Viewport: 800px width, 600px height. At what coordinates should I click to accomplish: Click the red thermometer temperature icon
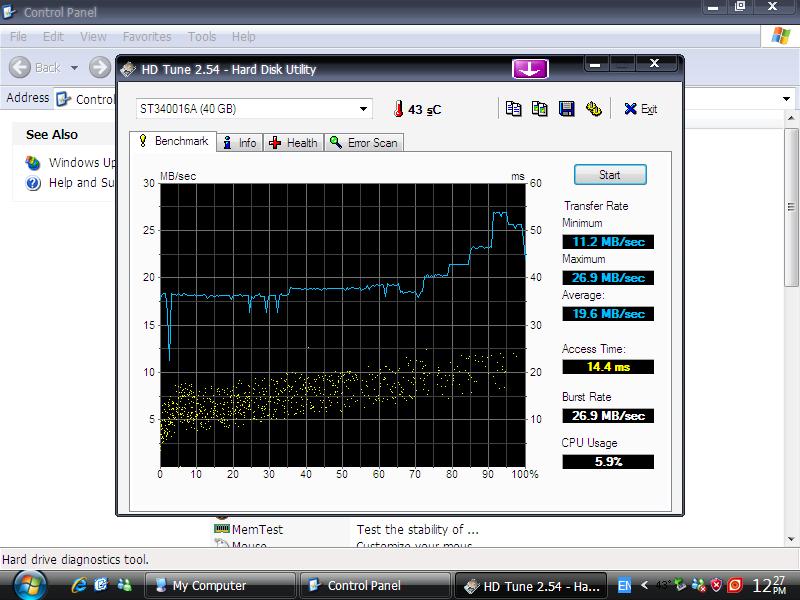coord(397,109)
